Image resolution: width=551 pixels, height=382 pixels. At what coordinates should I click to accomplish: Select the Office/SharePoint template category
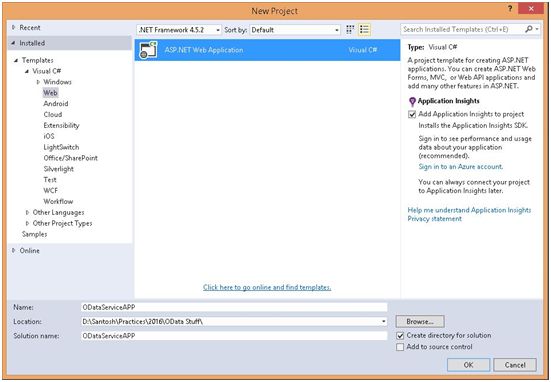pos(71,158)
